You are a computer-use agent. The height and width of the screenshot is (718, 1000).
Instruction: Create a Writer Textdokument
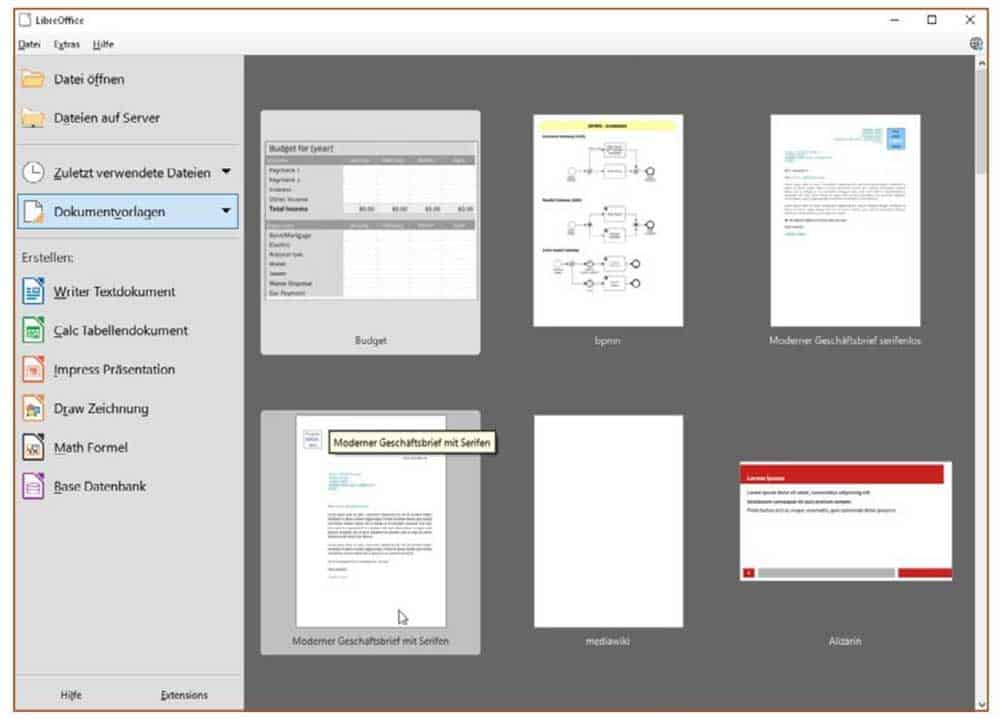(128, 291)
